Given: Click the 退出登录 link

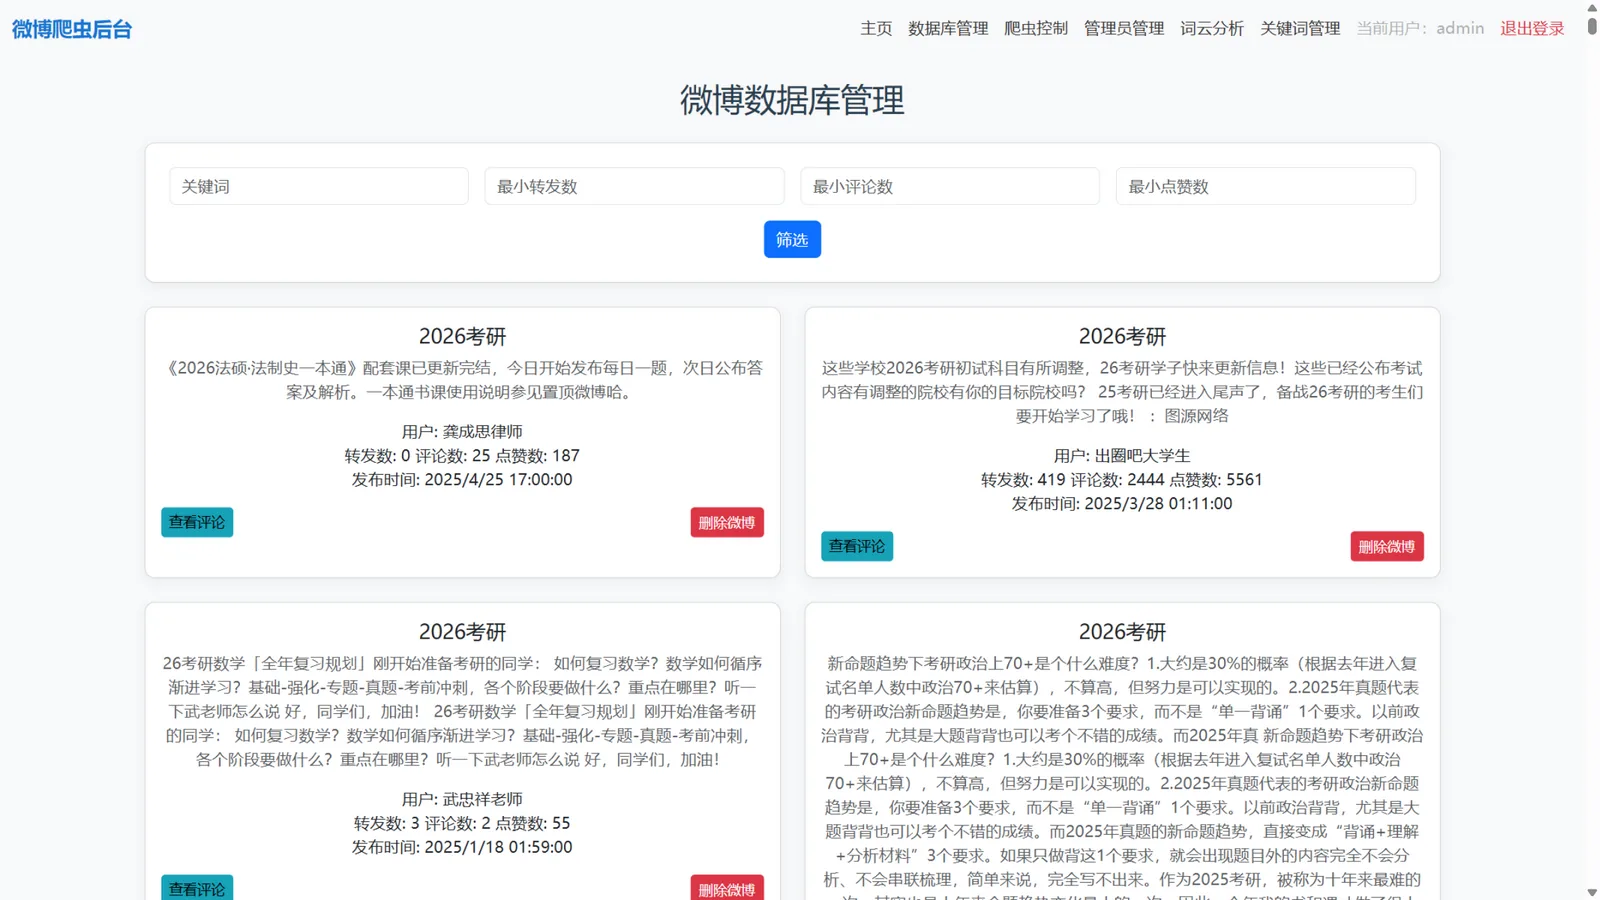Looking at the screenshot, I should tap(1532, 28).
